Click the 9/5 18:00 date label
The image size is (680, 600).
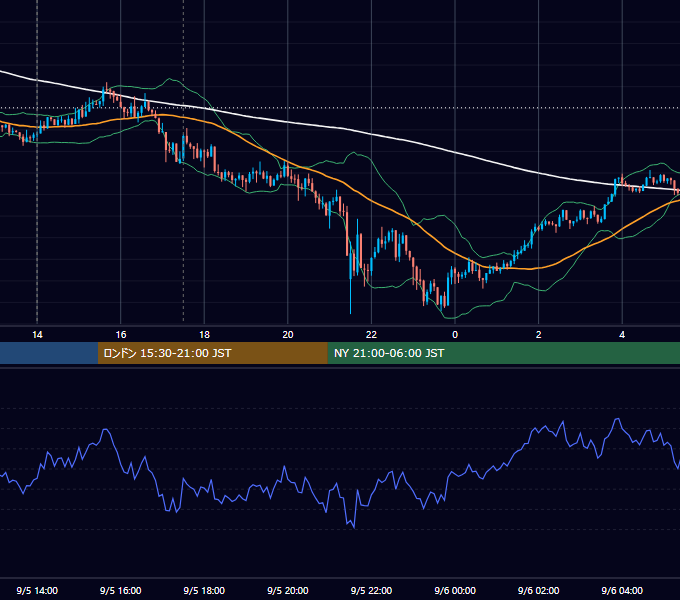(204, 590)
